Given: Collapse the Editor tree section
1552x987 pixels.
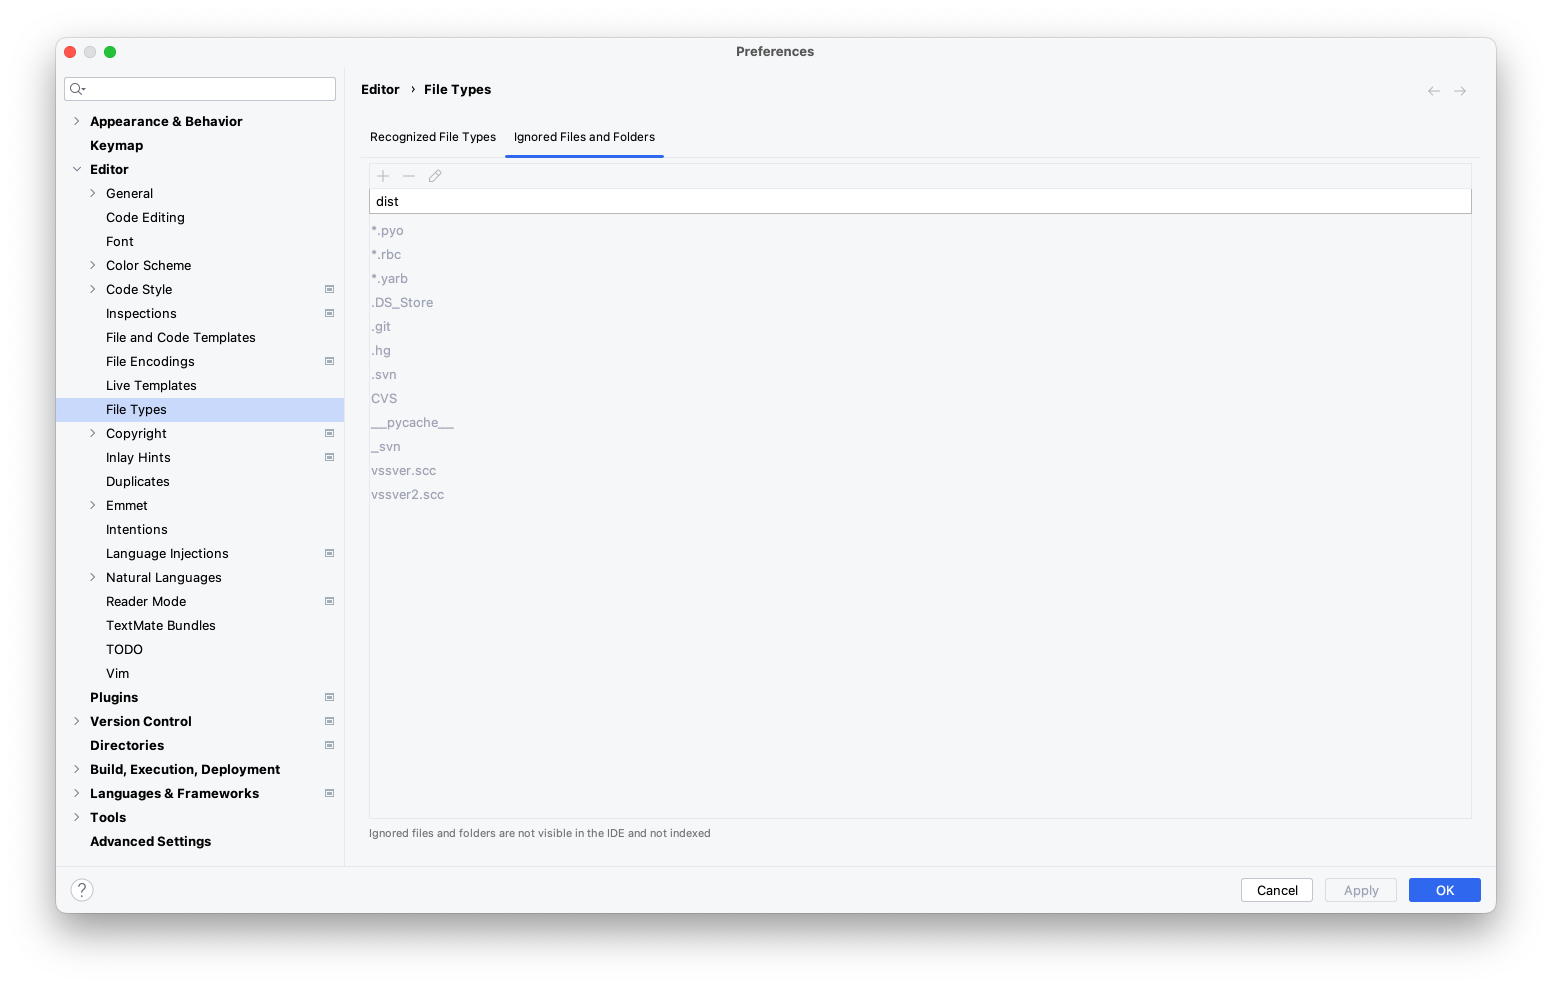Looking at the screenshot, I should tap(77, 169).
